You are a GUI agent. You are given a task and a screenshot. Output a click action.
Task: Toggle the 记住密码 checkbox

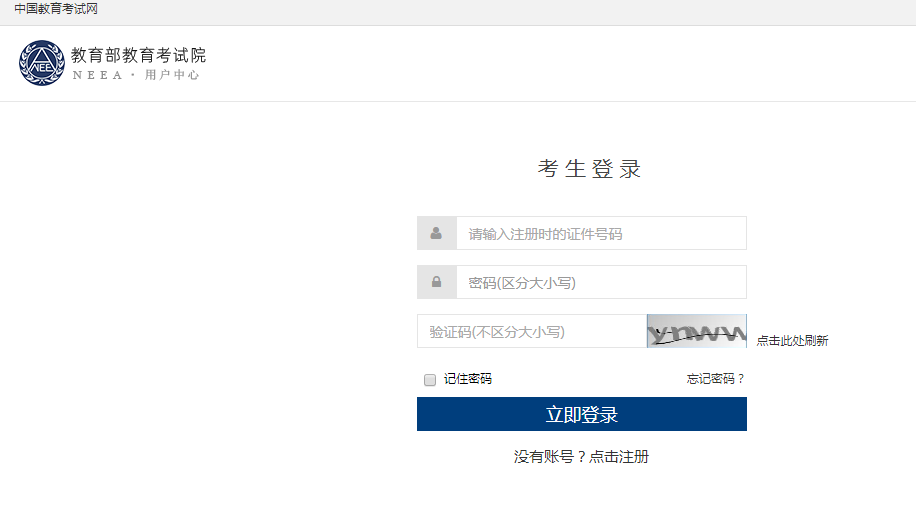[x=430, y=380]
